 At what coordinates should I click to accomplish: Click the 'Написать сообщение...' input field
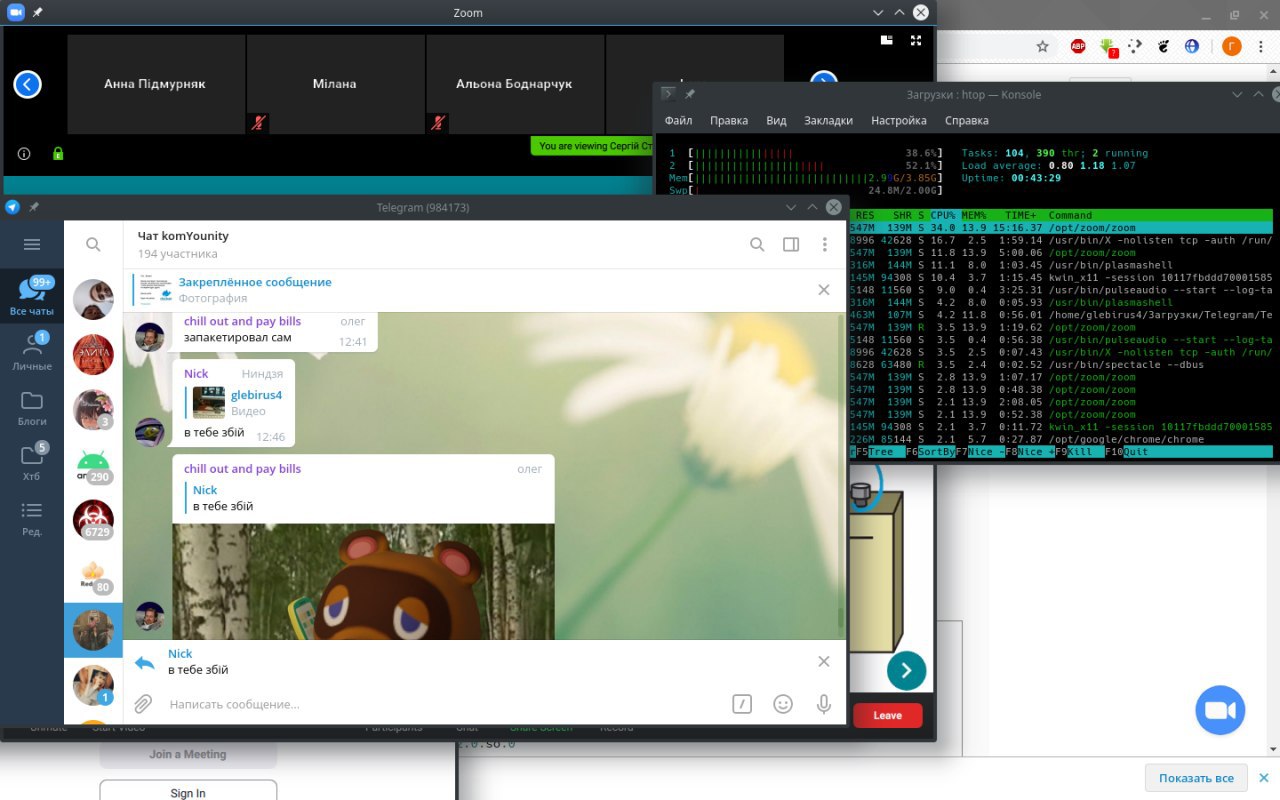tap(440, 704)
